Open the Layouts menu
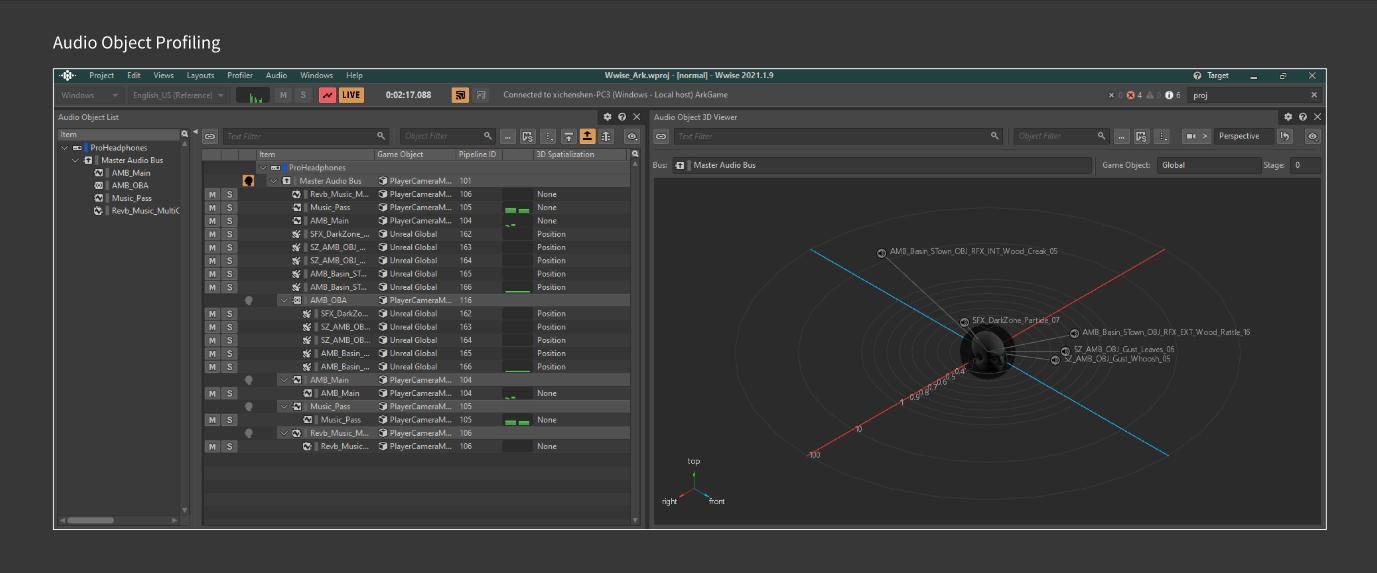This screenshot has height=573, width=1377. tap(200, 75)
